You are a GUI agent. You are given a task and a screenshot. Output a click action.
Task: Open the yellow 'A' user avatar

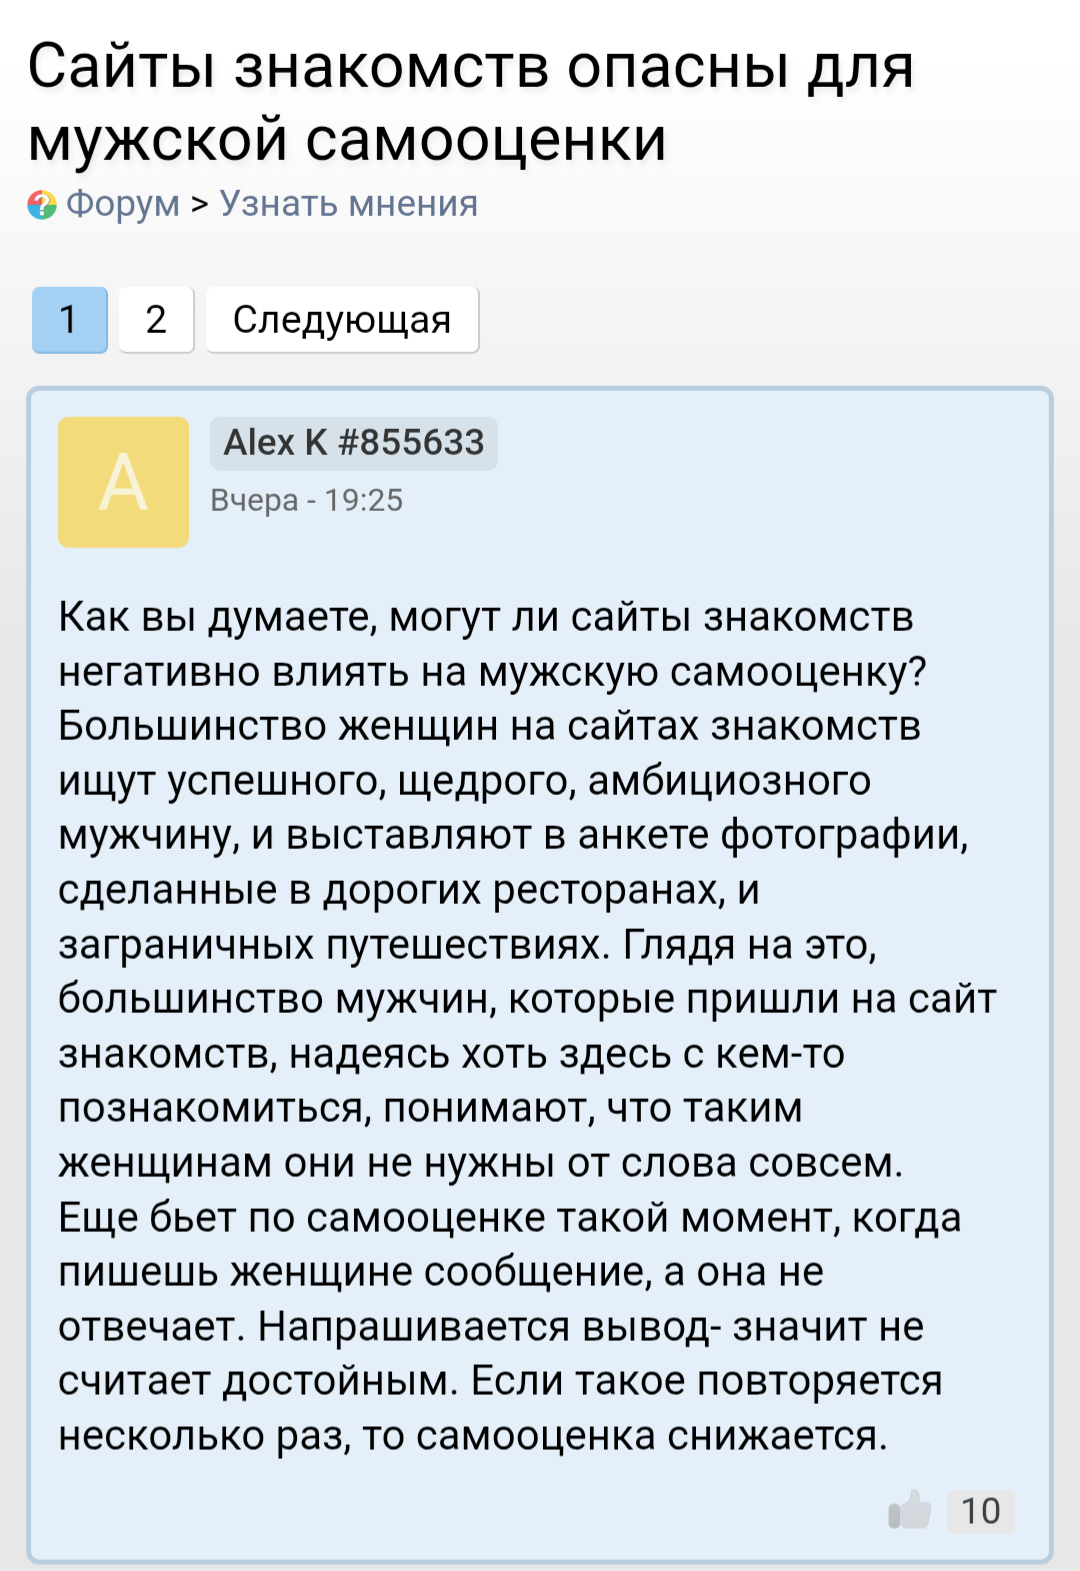123,482
